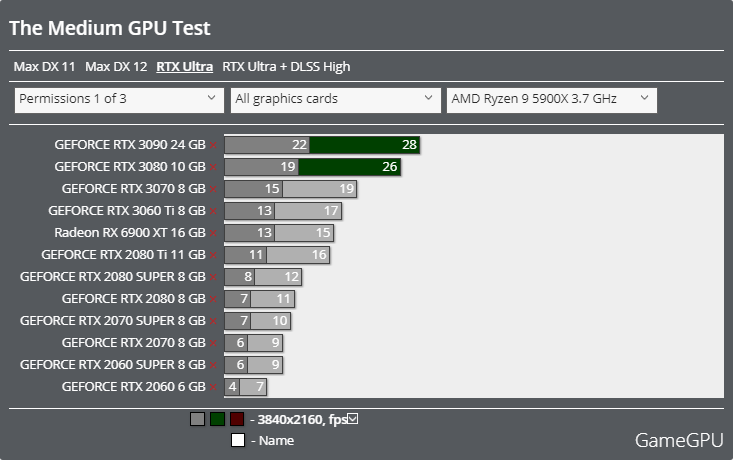Click the dark red legend swatch
The image size is (733, 460).
click(237, 419)
